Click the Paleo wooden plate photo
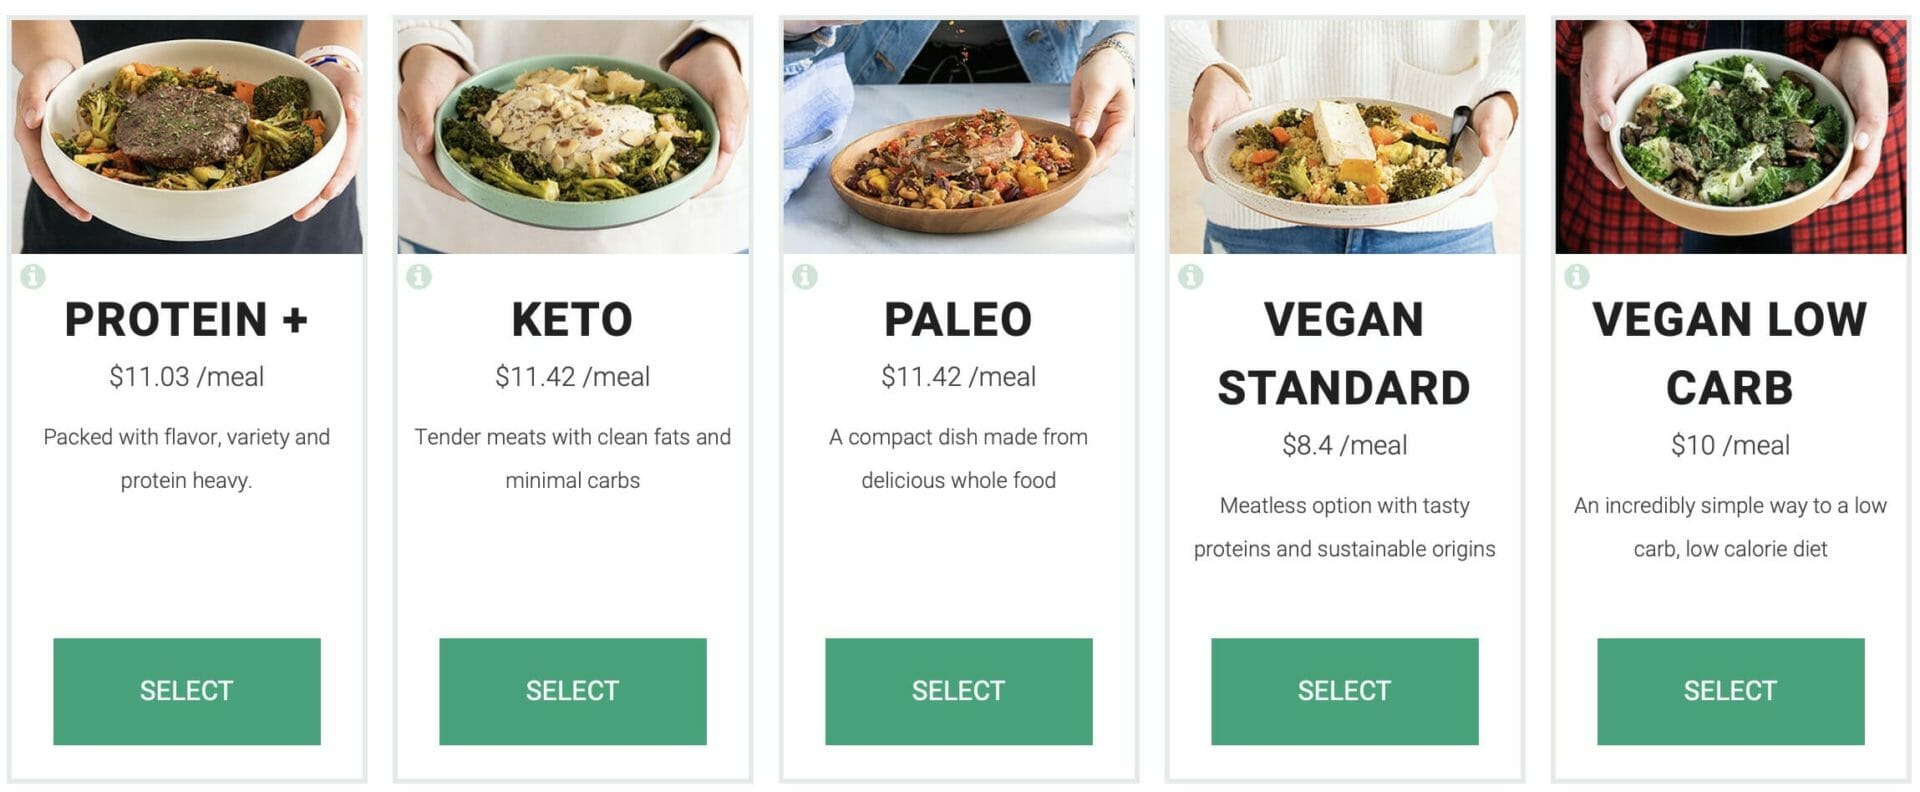This screenshot has height=792, width=1920. tap(959, 136)
